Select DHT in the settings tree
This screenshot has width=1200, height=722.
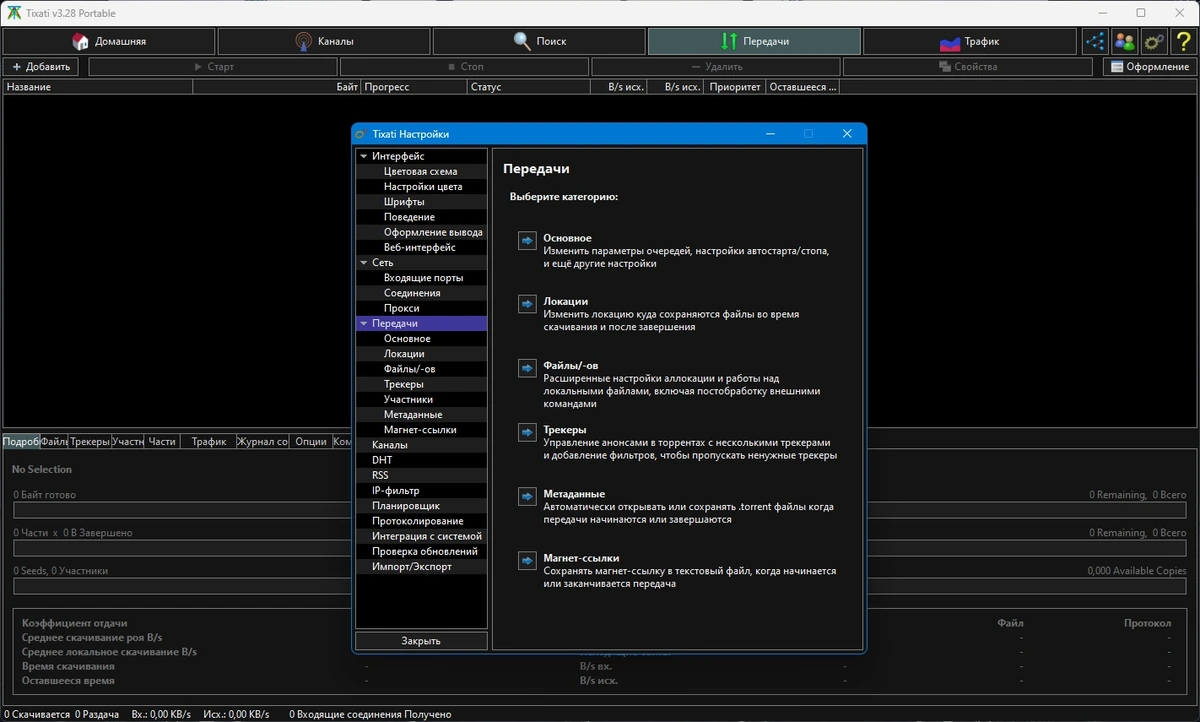421,460
